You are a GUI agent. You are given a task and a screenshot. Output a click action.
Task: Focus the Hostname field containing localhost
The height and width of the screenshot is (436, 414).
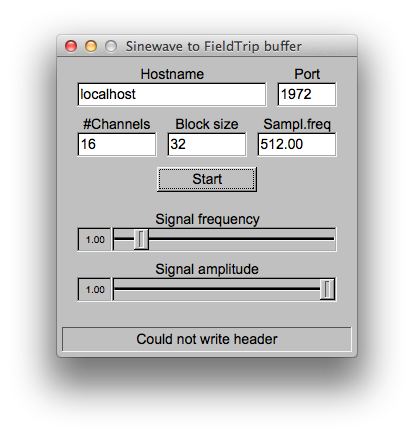click(x=172, y=94)
